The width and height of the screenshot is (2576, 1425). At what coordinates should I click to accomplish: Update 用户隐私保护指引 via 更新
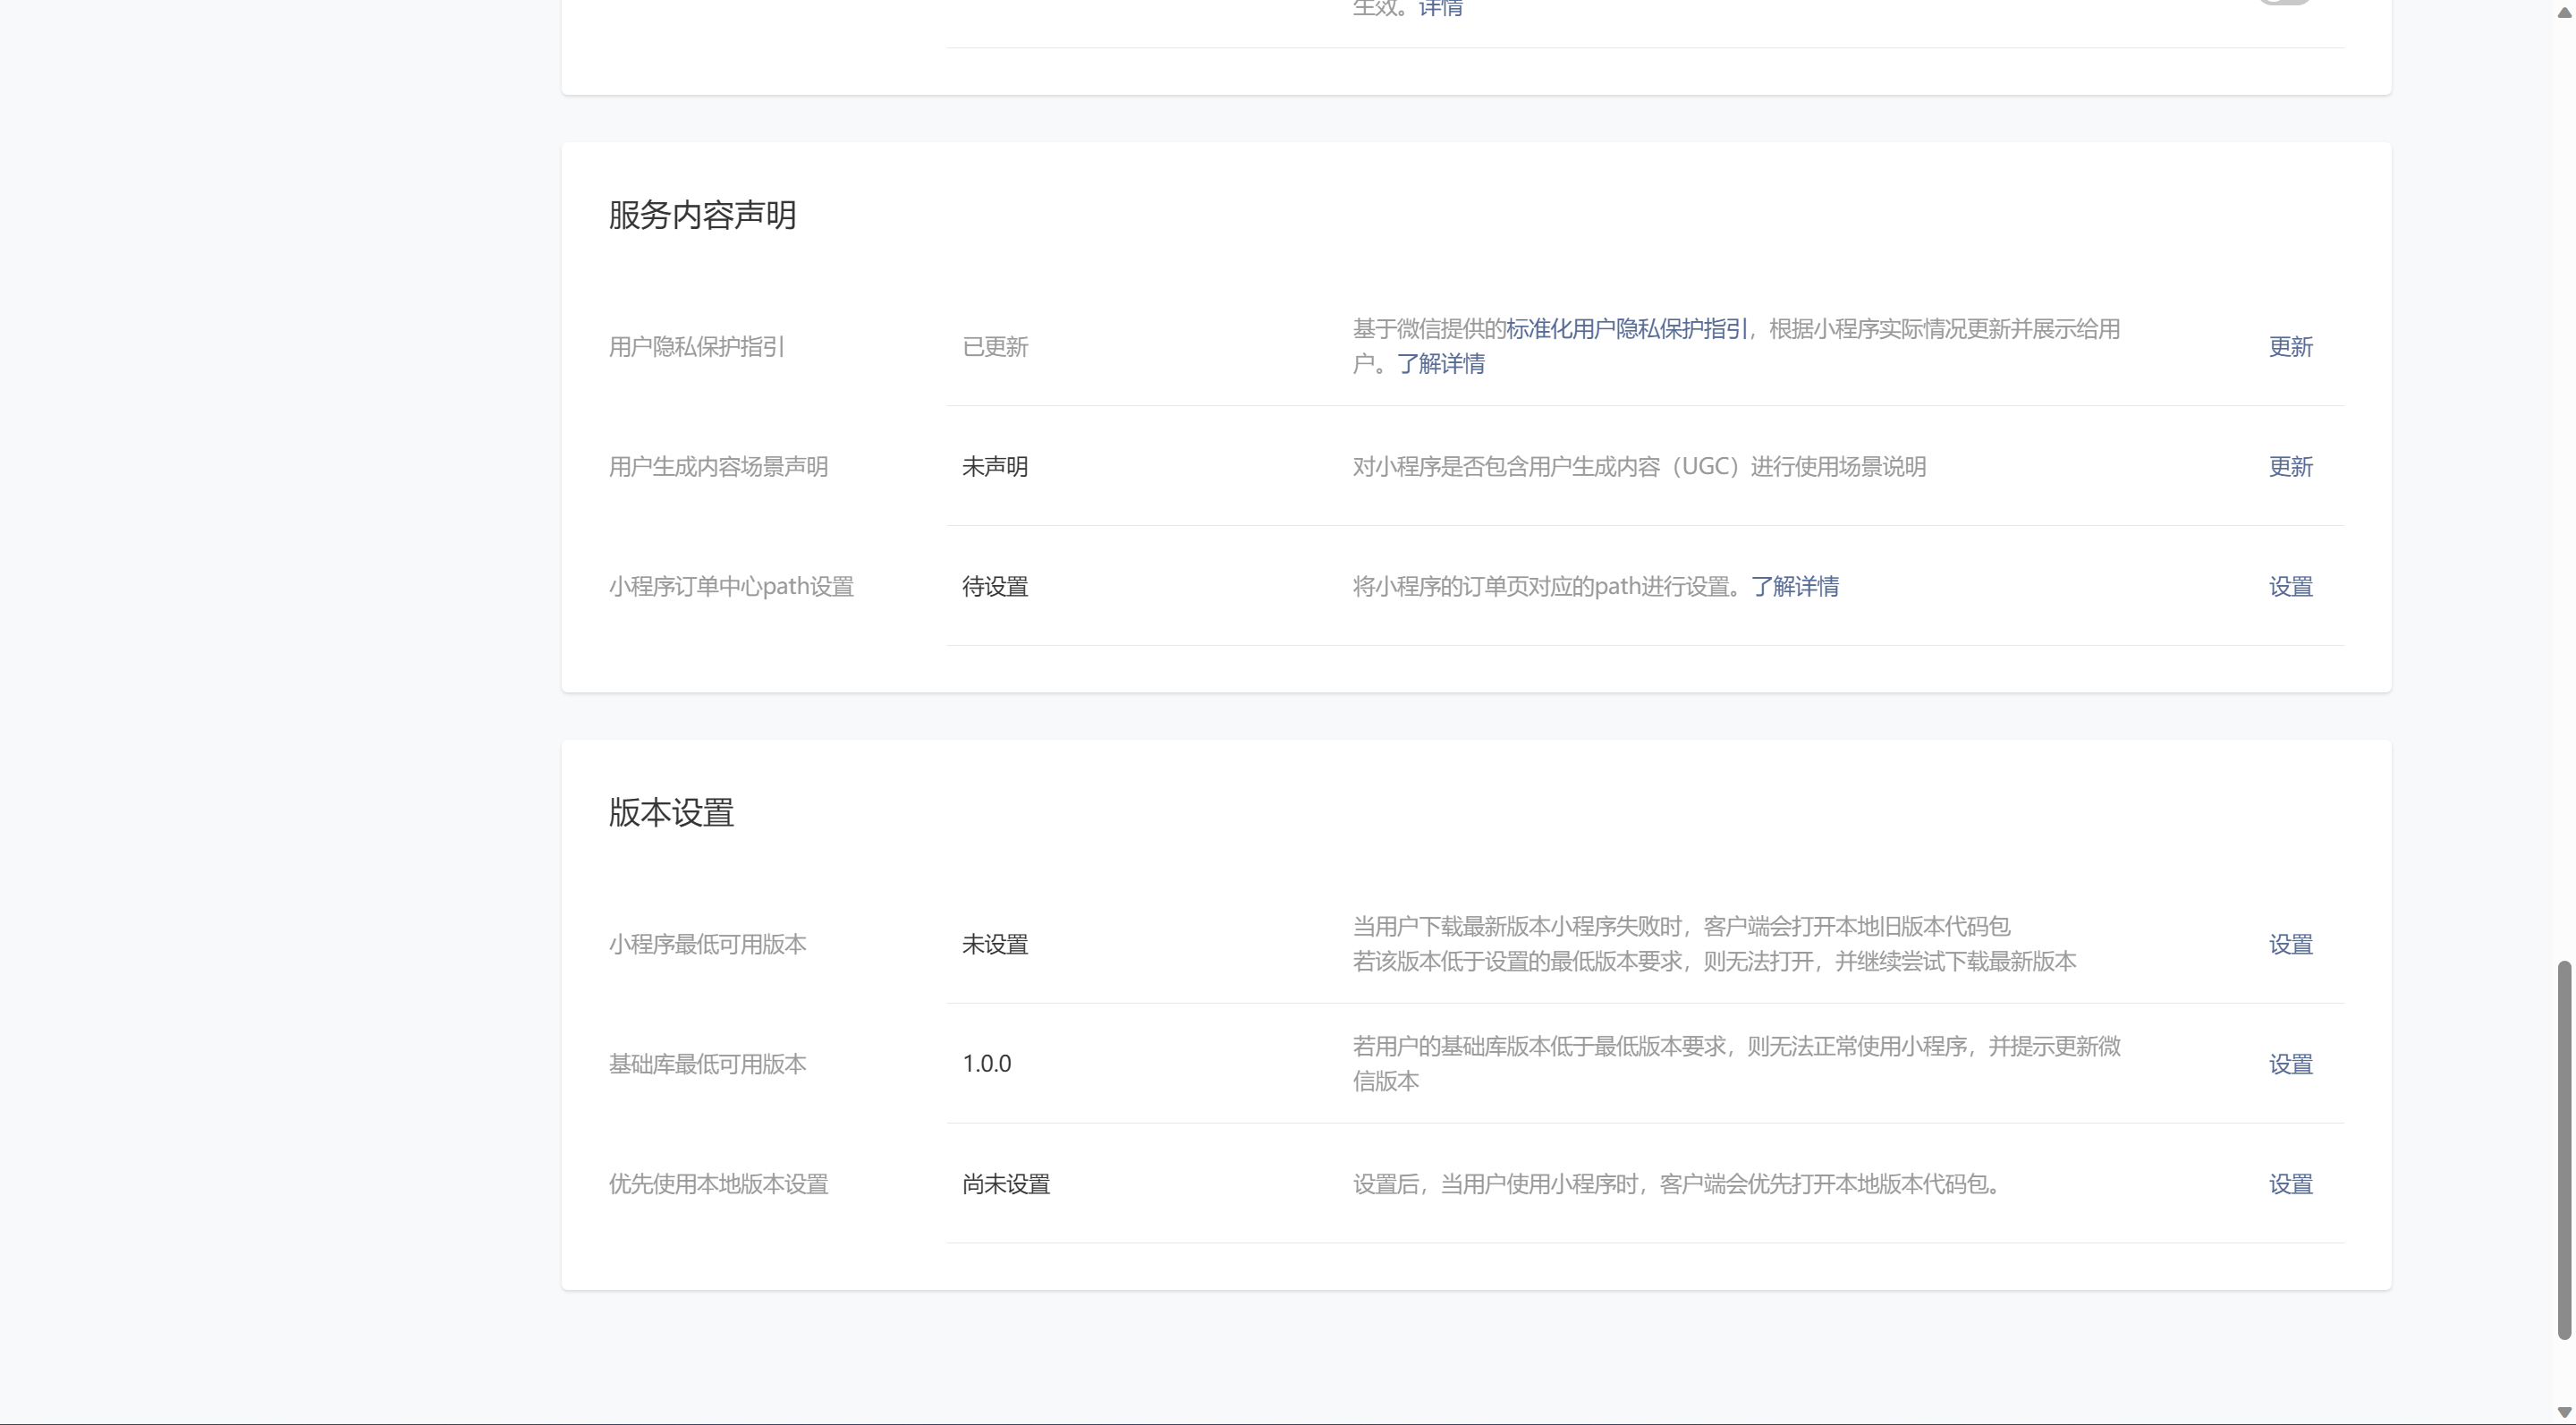2290,347
